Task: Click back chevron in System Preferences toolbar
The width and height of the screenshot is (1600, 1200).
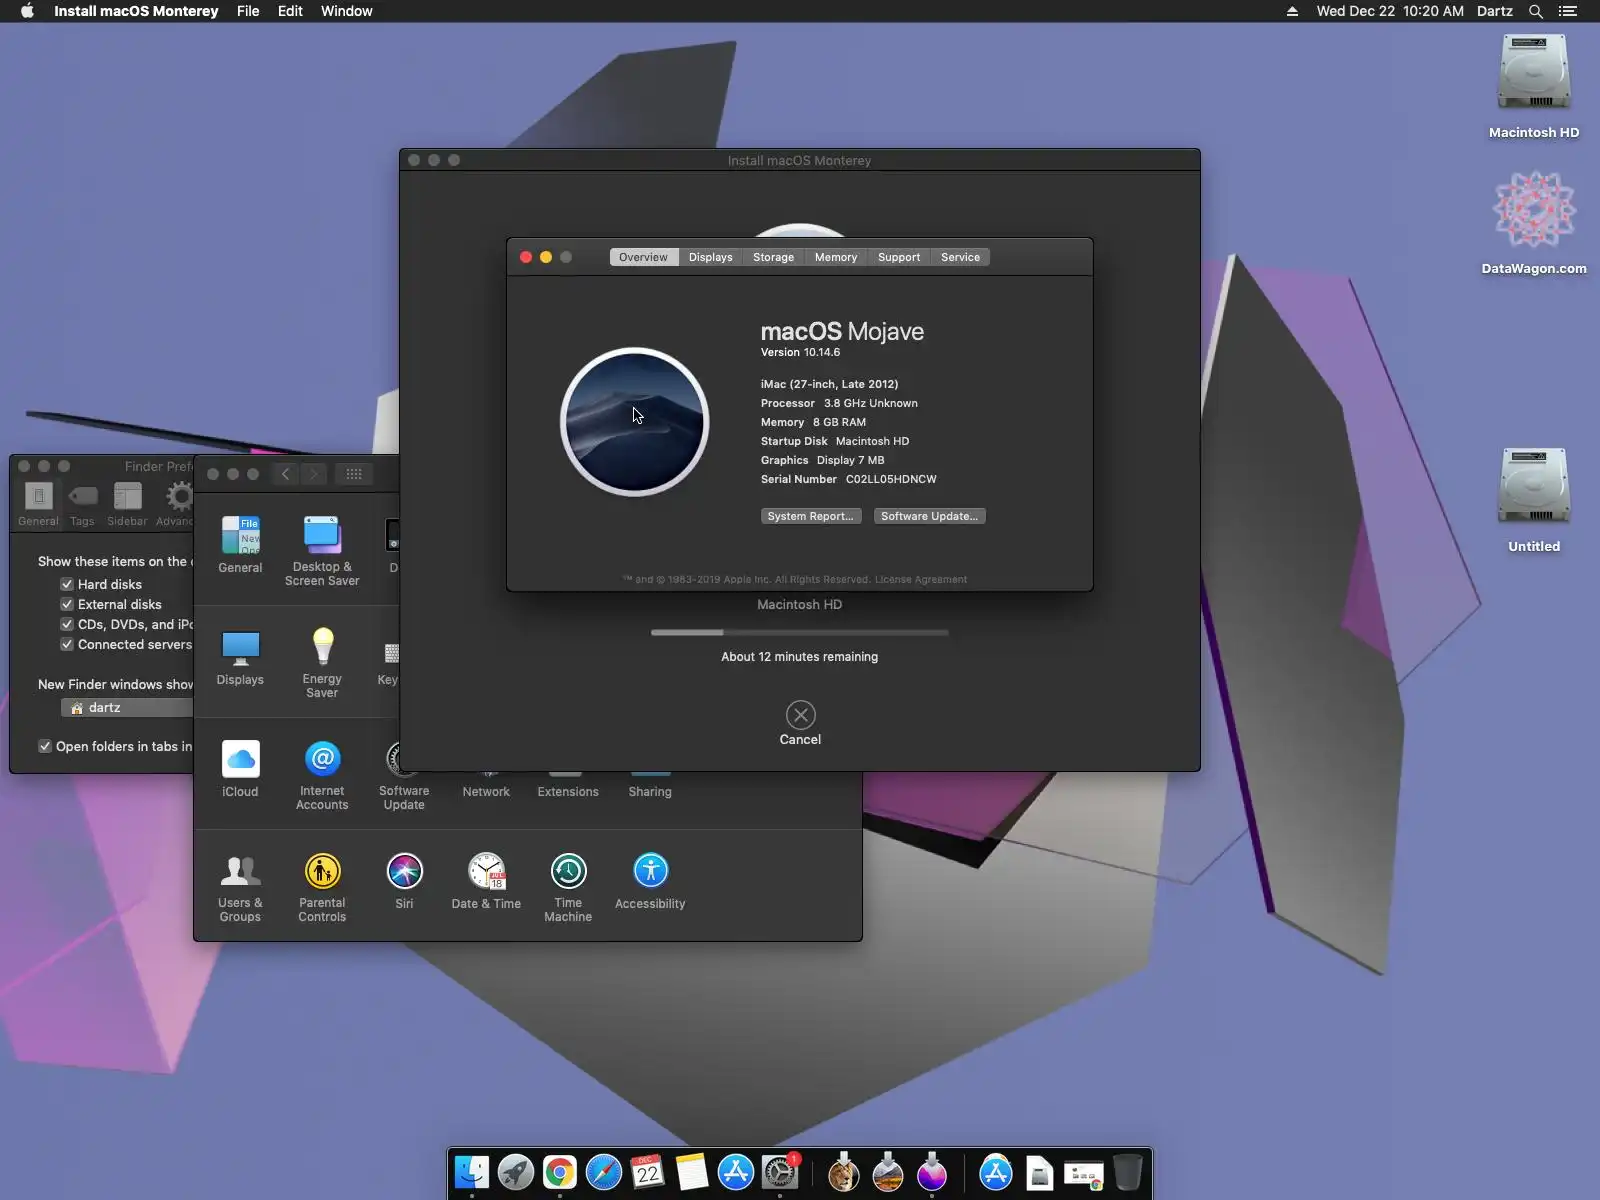Action: click(286, 474)
